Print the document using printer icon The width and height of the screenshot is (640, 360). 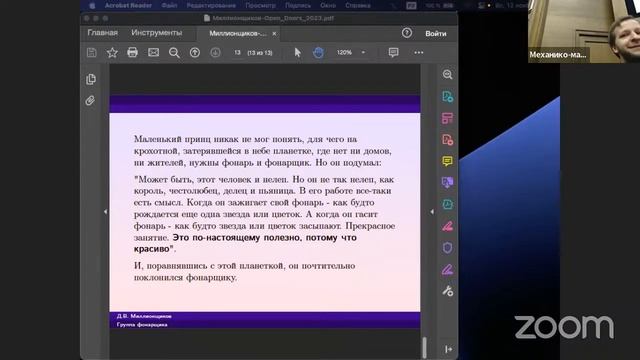pos(132,52)
